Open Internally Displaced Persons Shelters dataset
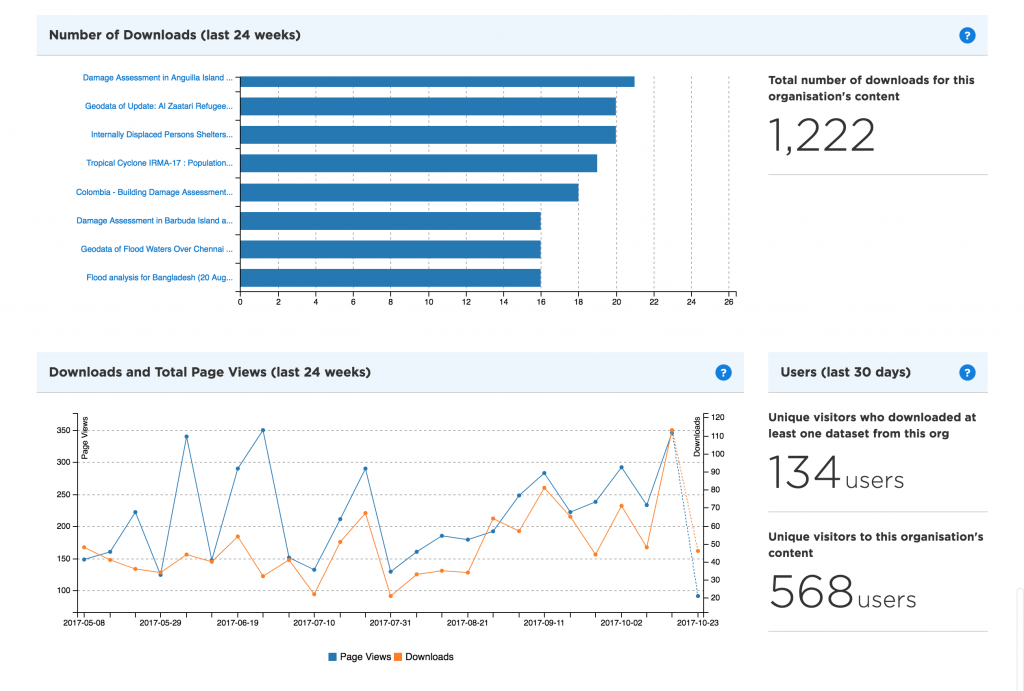Screen dimensions: 1024x691 click(161, 134)
